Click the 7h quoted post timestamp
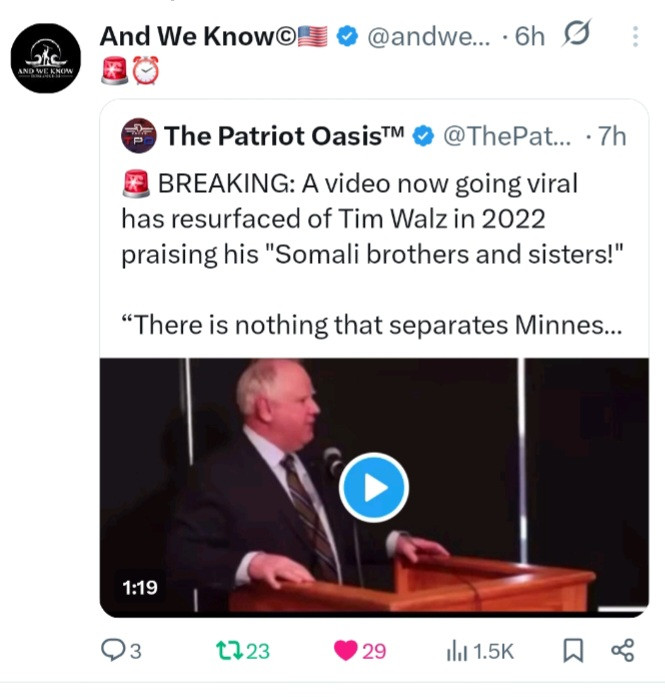 pos(612,136)
